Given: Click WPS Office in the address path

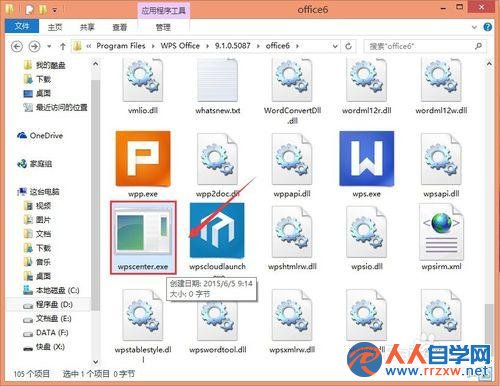Looking at the screenshot, I should 180,46.
